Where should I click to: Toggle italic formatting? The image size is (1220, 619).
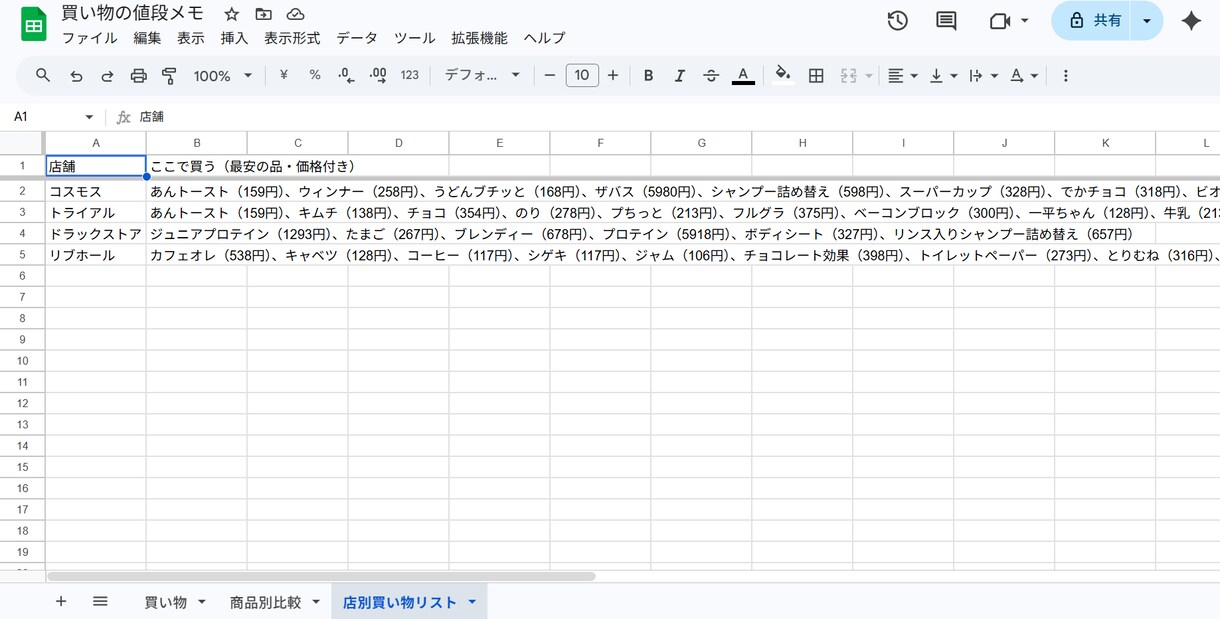coord(680,75)
